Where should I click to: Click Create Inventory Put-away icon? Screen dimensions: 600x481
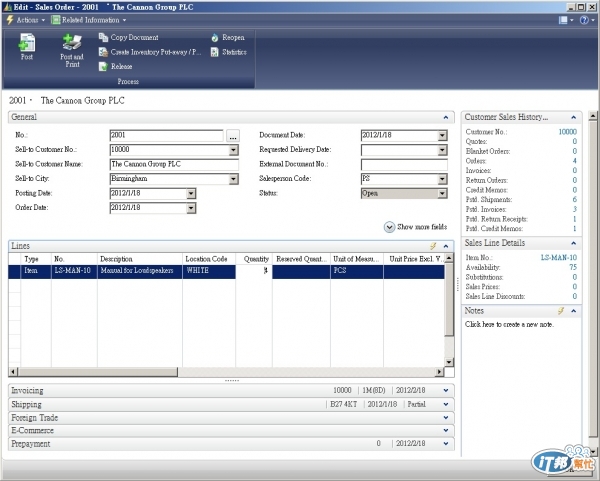click(x=103, y=52)
